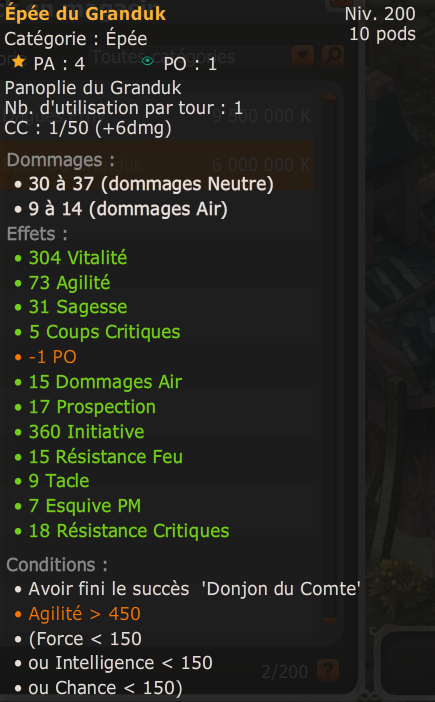Click the orange question mark help icon
The image size is (435, 702).
coord(328,671)
